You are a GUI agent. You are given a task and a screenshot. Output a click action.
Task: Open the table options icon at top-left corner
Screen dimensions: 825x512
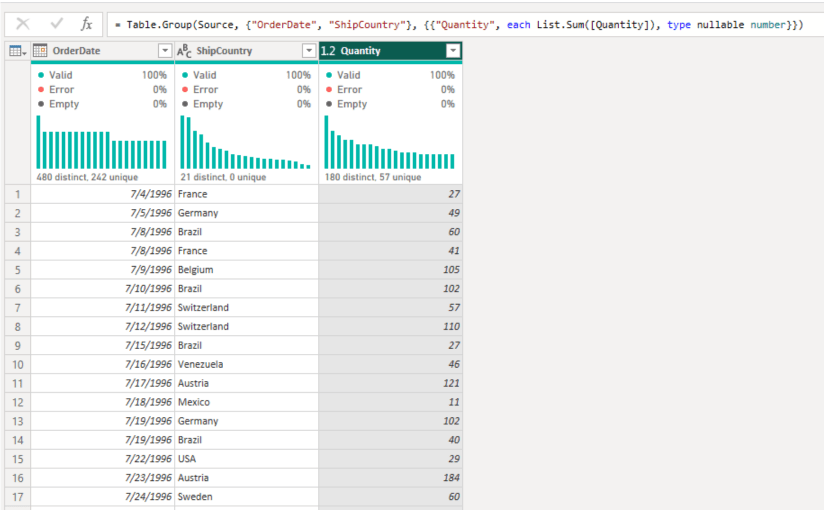tap(17, 51)
